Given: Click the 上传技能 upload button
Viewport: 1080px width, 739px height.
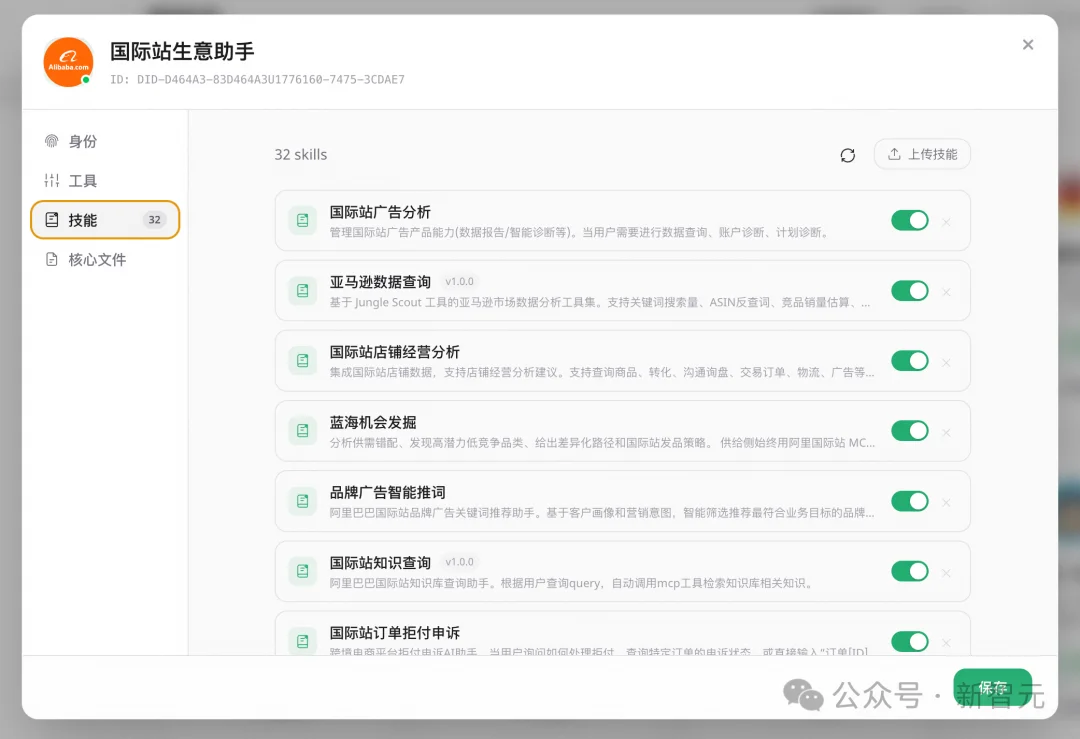Looking at the screenshot, I should (x=921, y=154).
